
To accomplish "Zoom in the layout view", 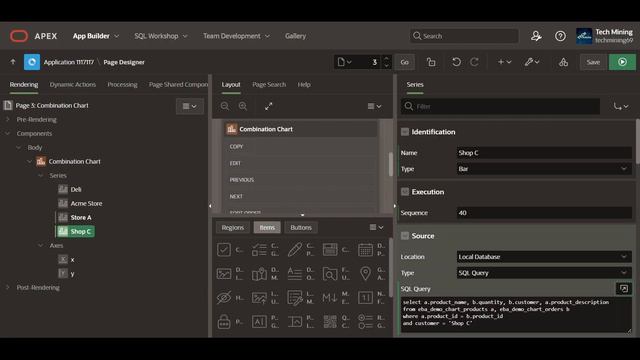I will pos(243,106).
